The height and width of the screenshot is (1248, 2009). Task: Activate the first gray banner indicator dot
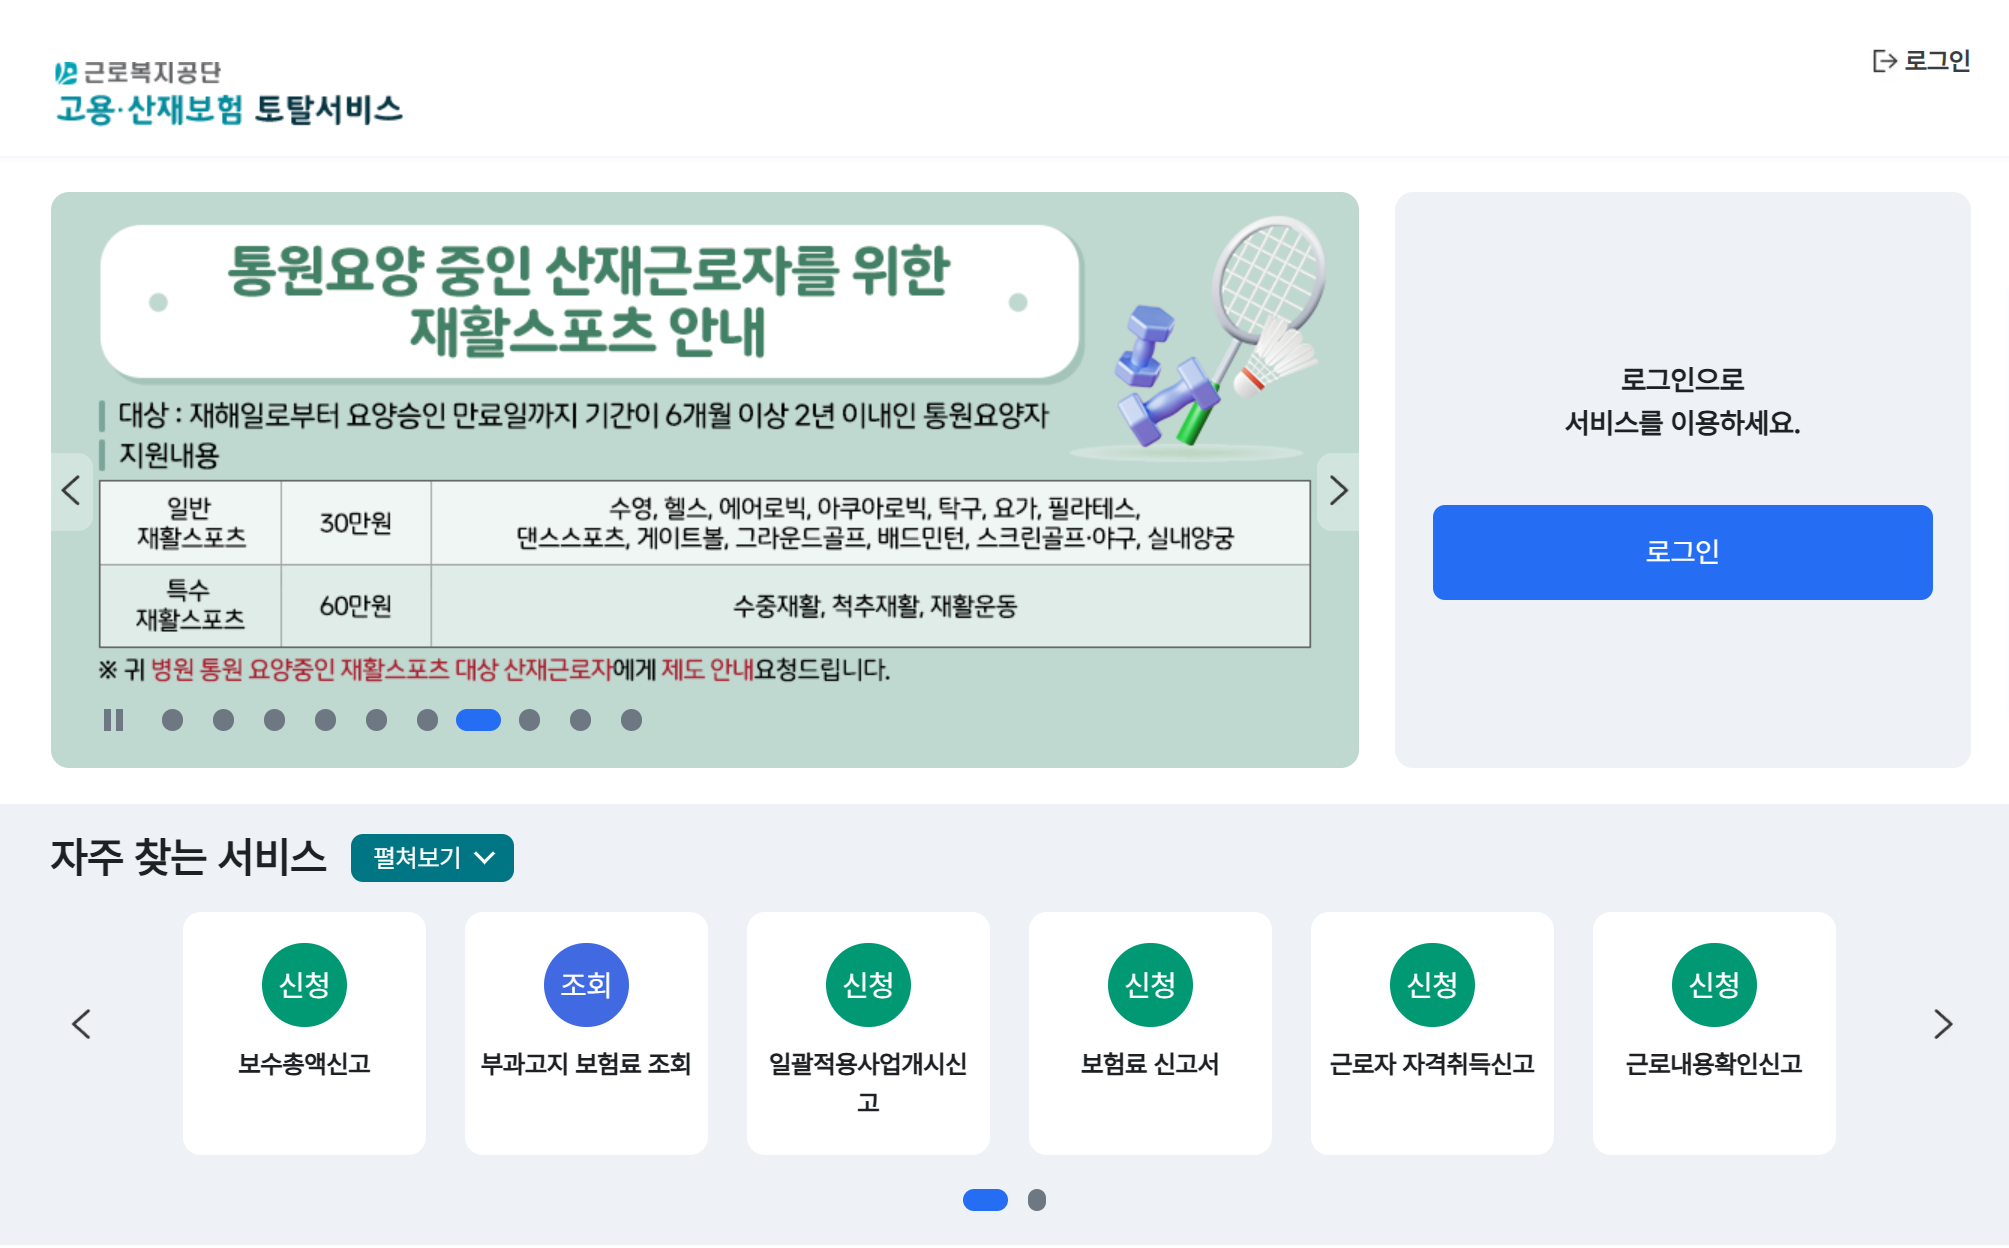pyautogui.click(x=172, y=720)
